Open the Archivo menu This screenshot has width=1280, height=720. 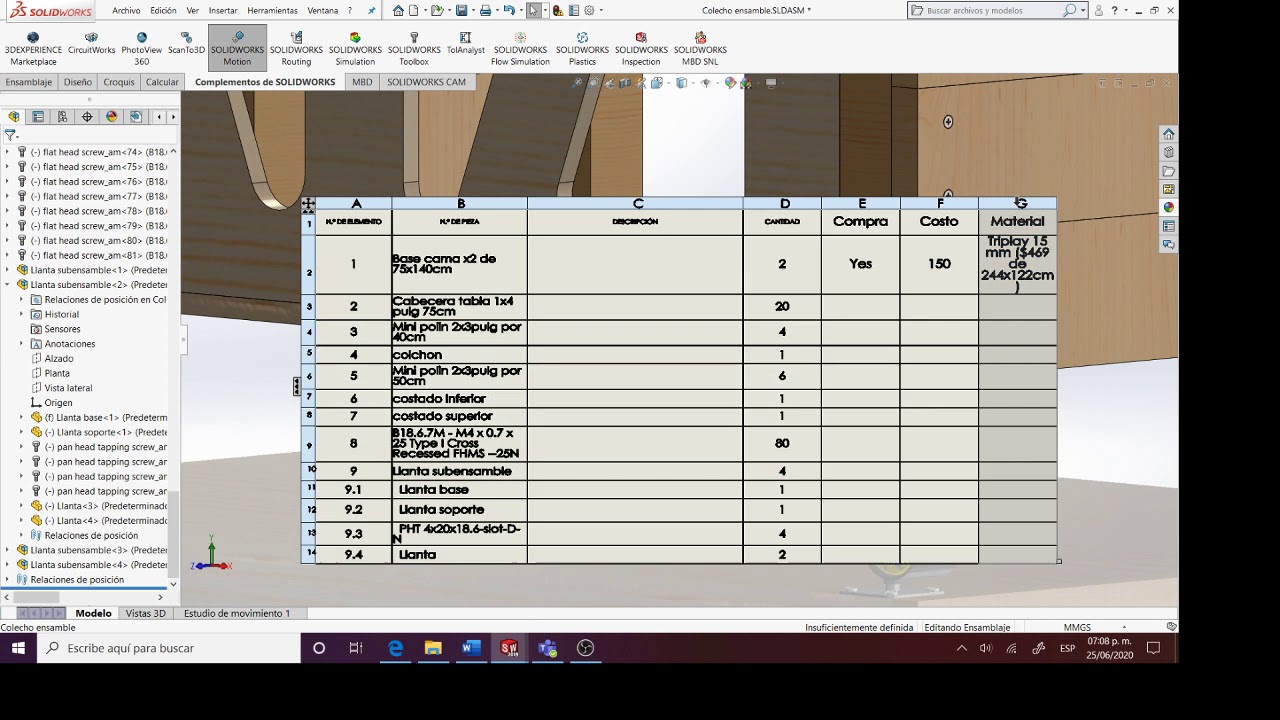[126, 10]
